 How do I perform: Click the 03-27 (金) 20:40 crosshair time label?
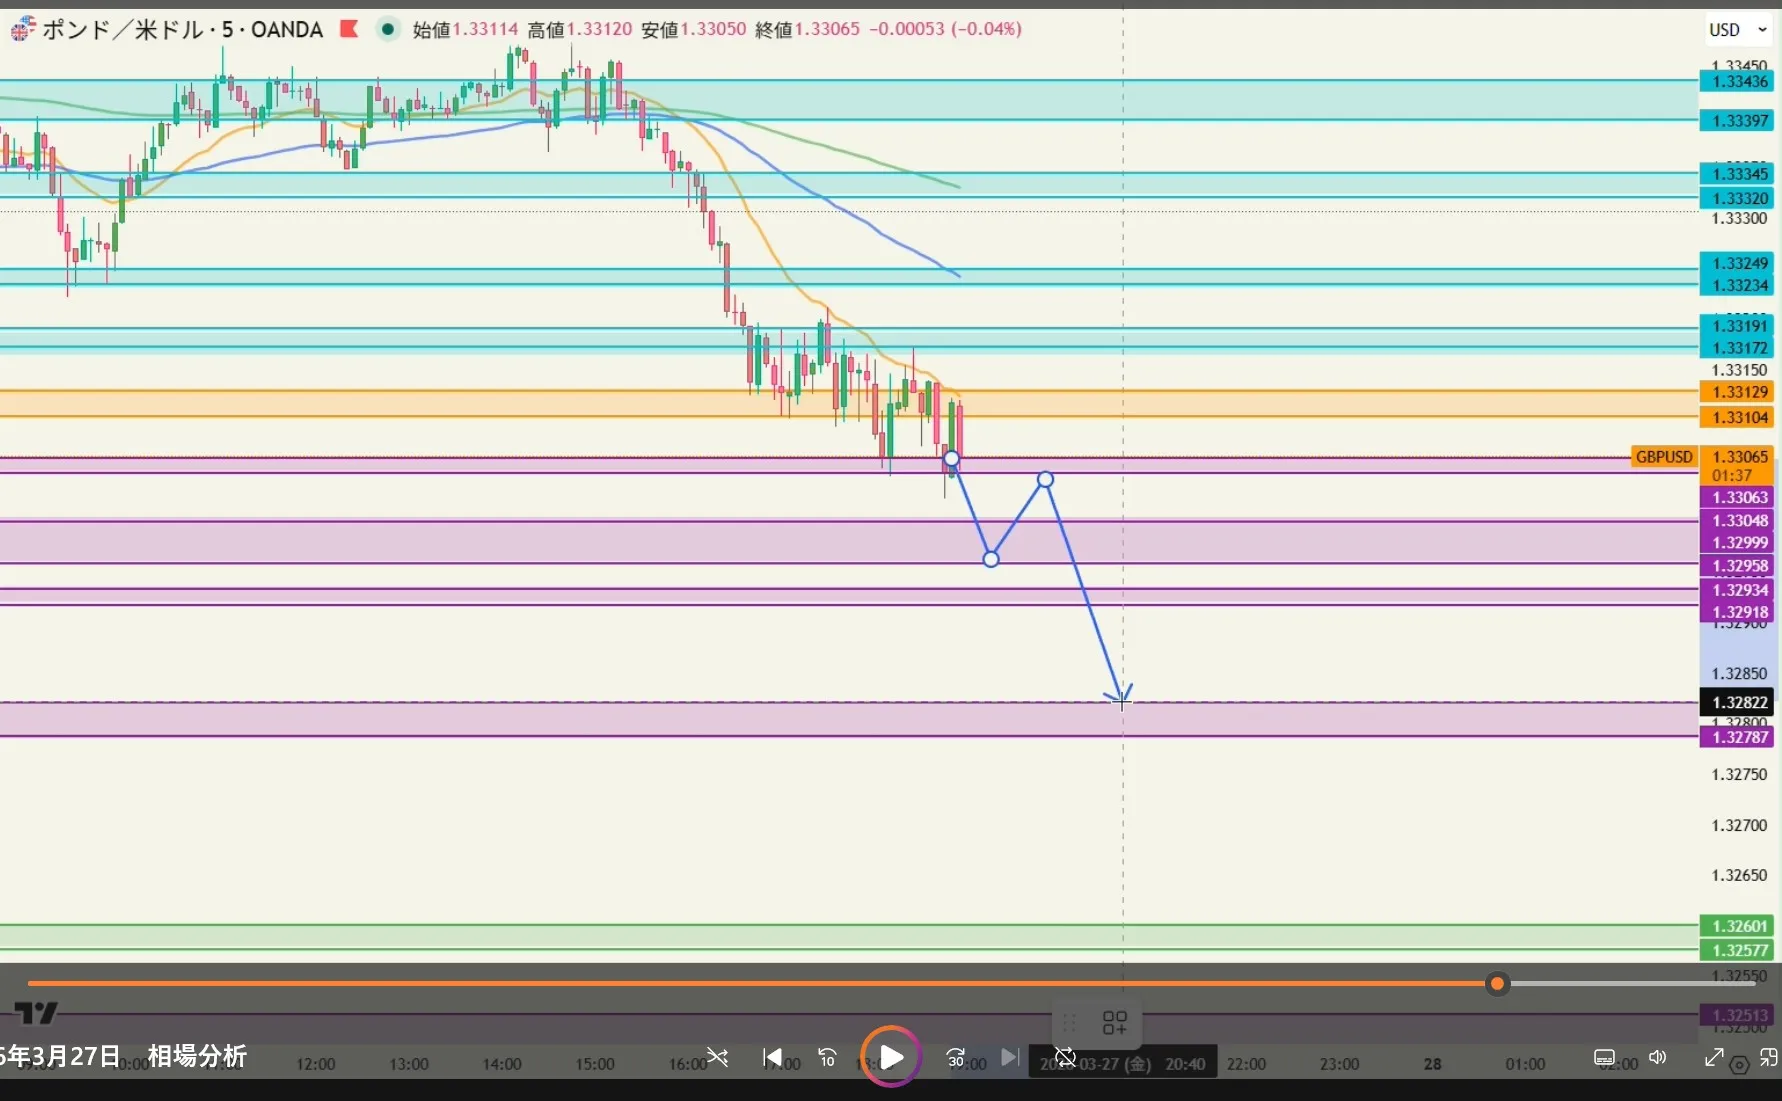pos(1123,1063)
